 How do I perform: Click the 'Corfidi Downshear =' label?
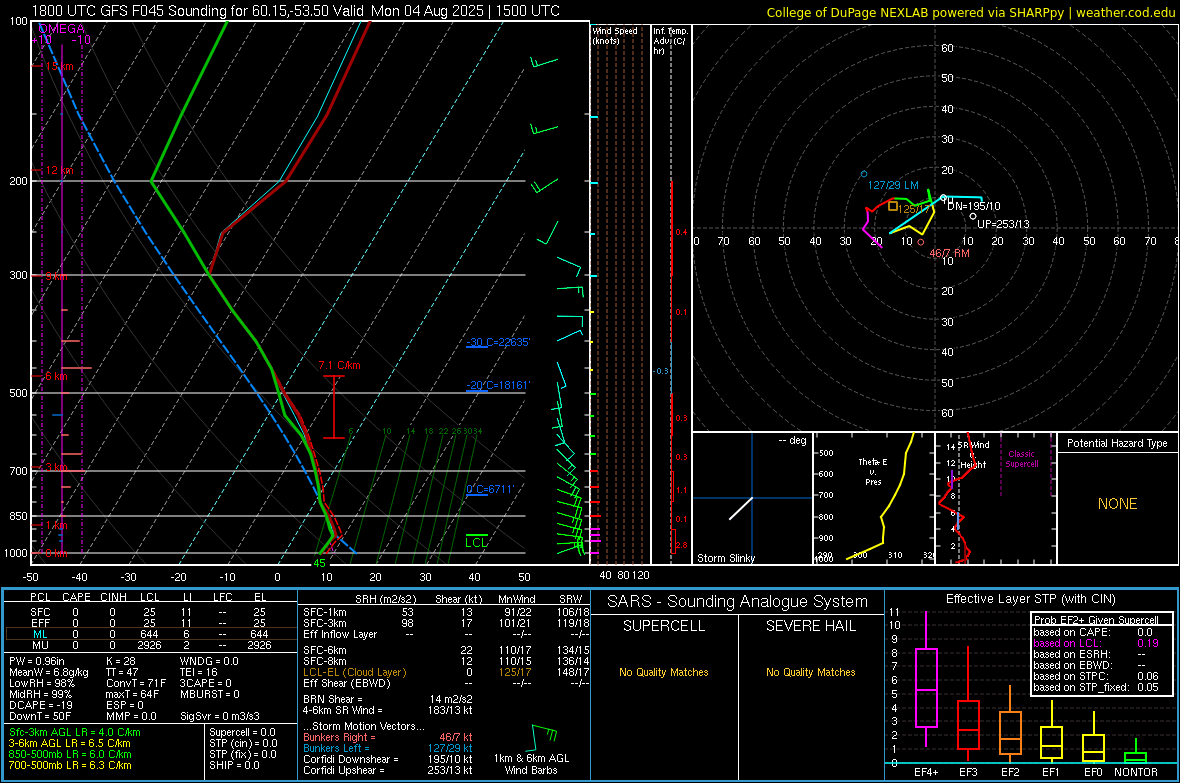(x=350, y=760)
